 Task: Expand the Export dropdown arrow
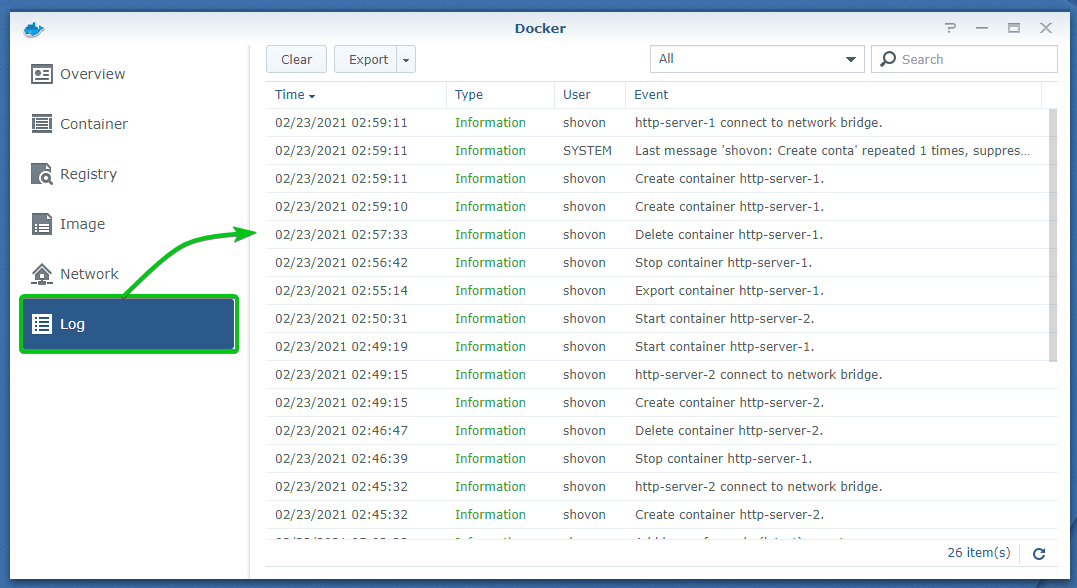406,60
